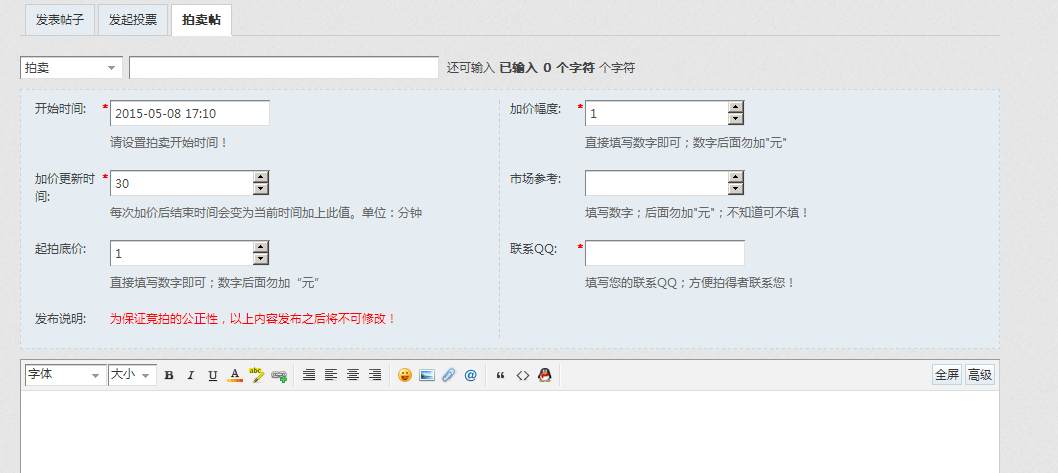Open the 拍卖 category dropdown
Screen dimensions: 1058x473
click(72, 67)
